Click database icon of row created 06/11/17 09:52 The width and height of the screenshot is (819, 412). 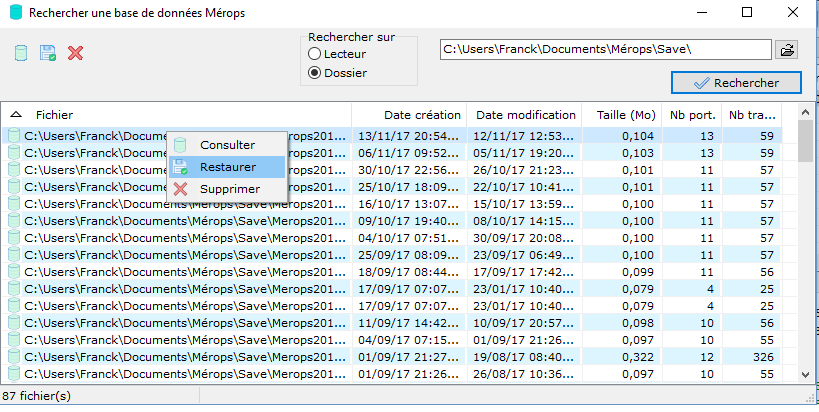[14, 153]
